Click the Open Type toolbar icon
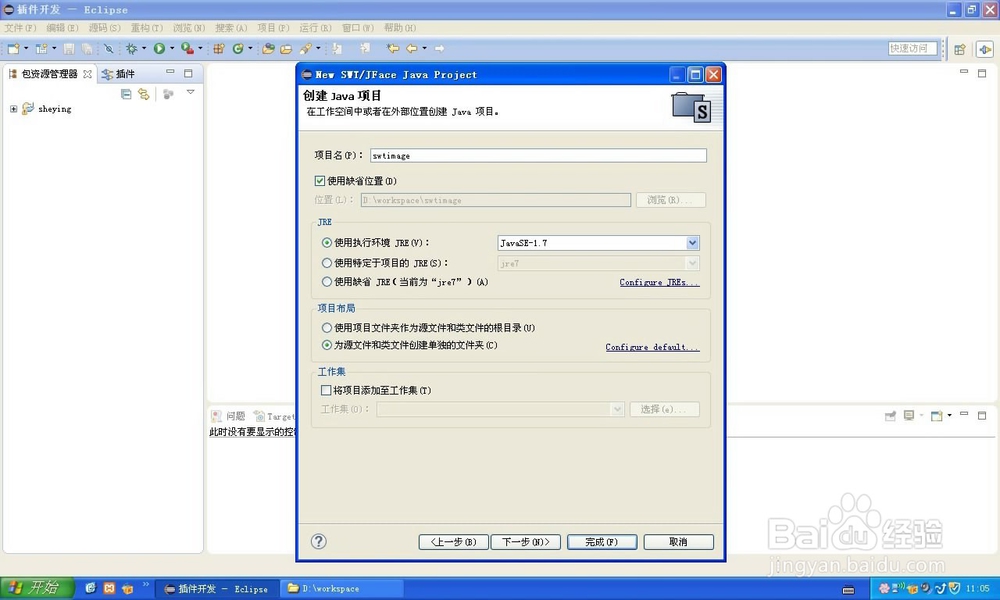The image size is (1000, 600). [268, 48]
